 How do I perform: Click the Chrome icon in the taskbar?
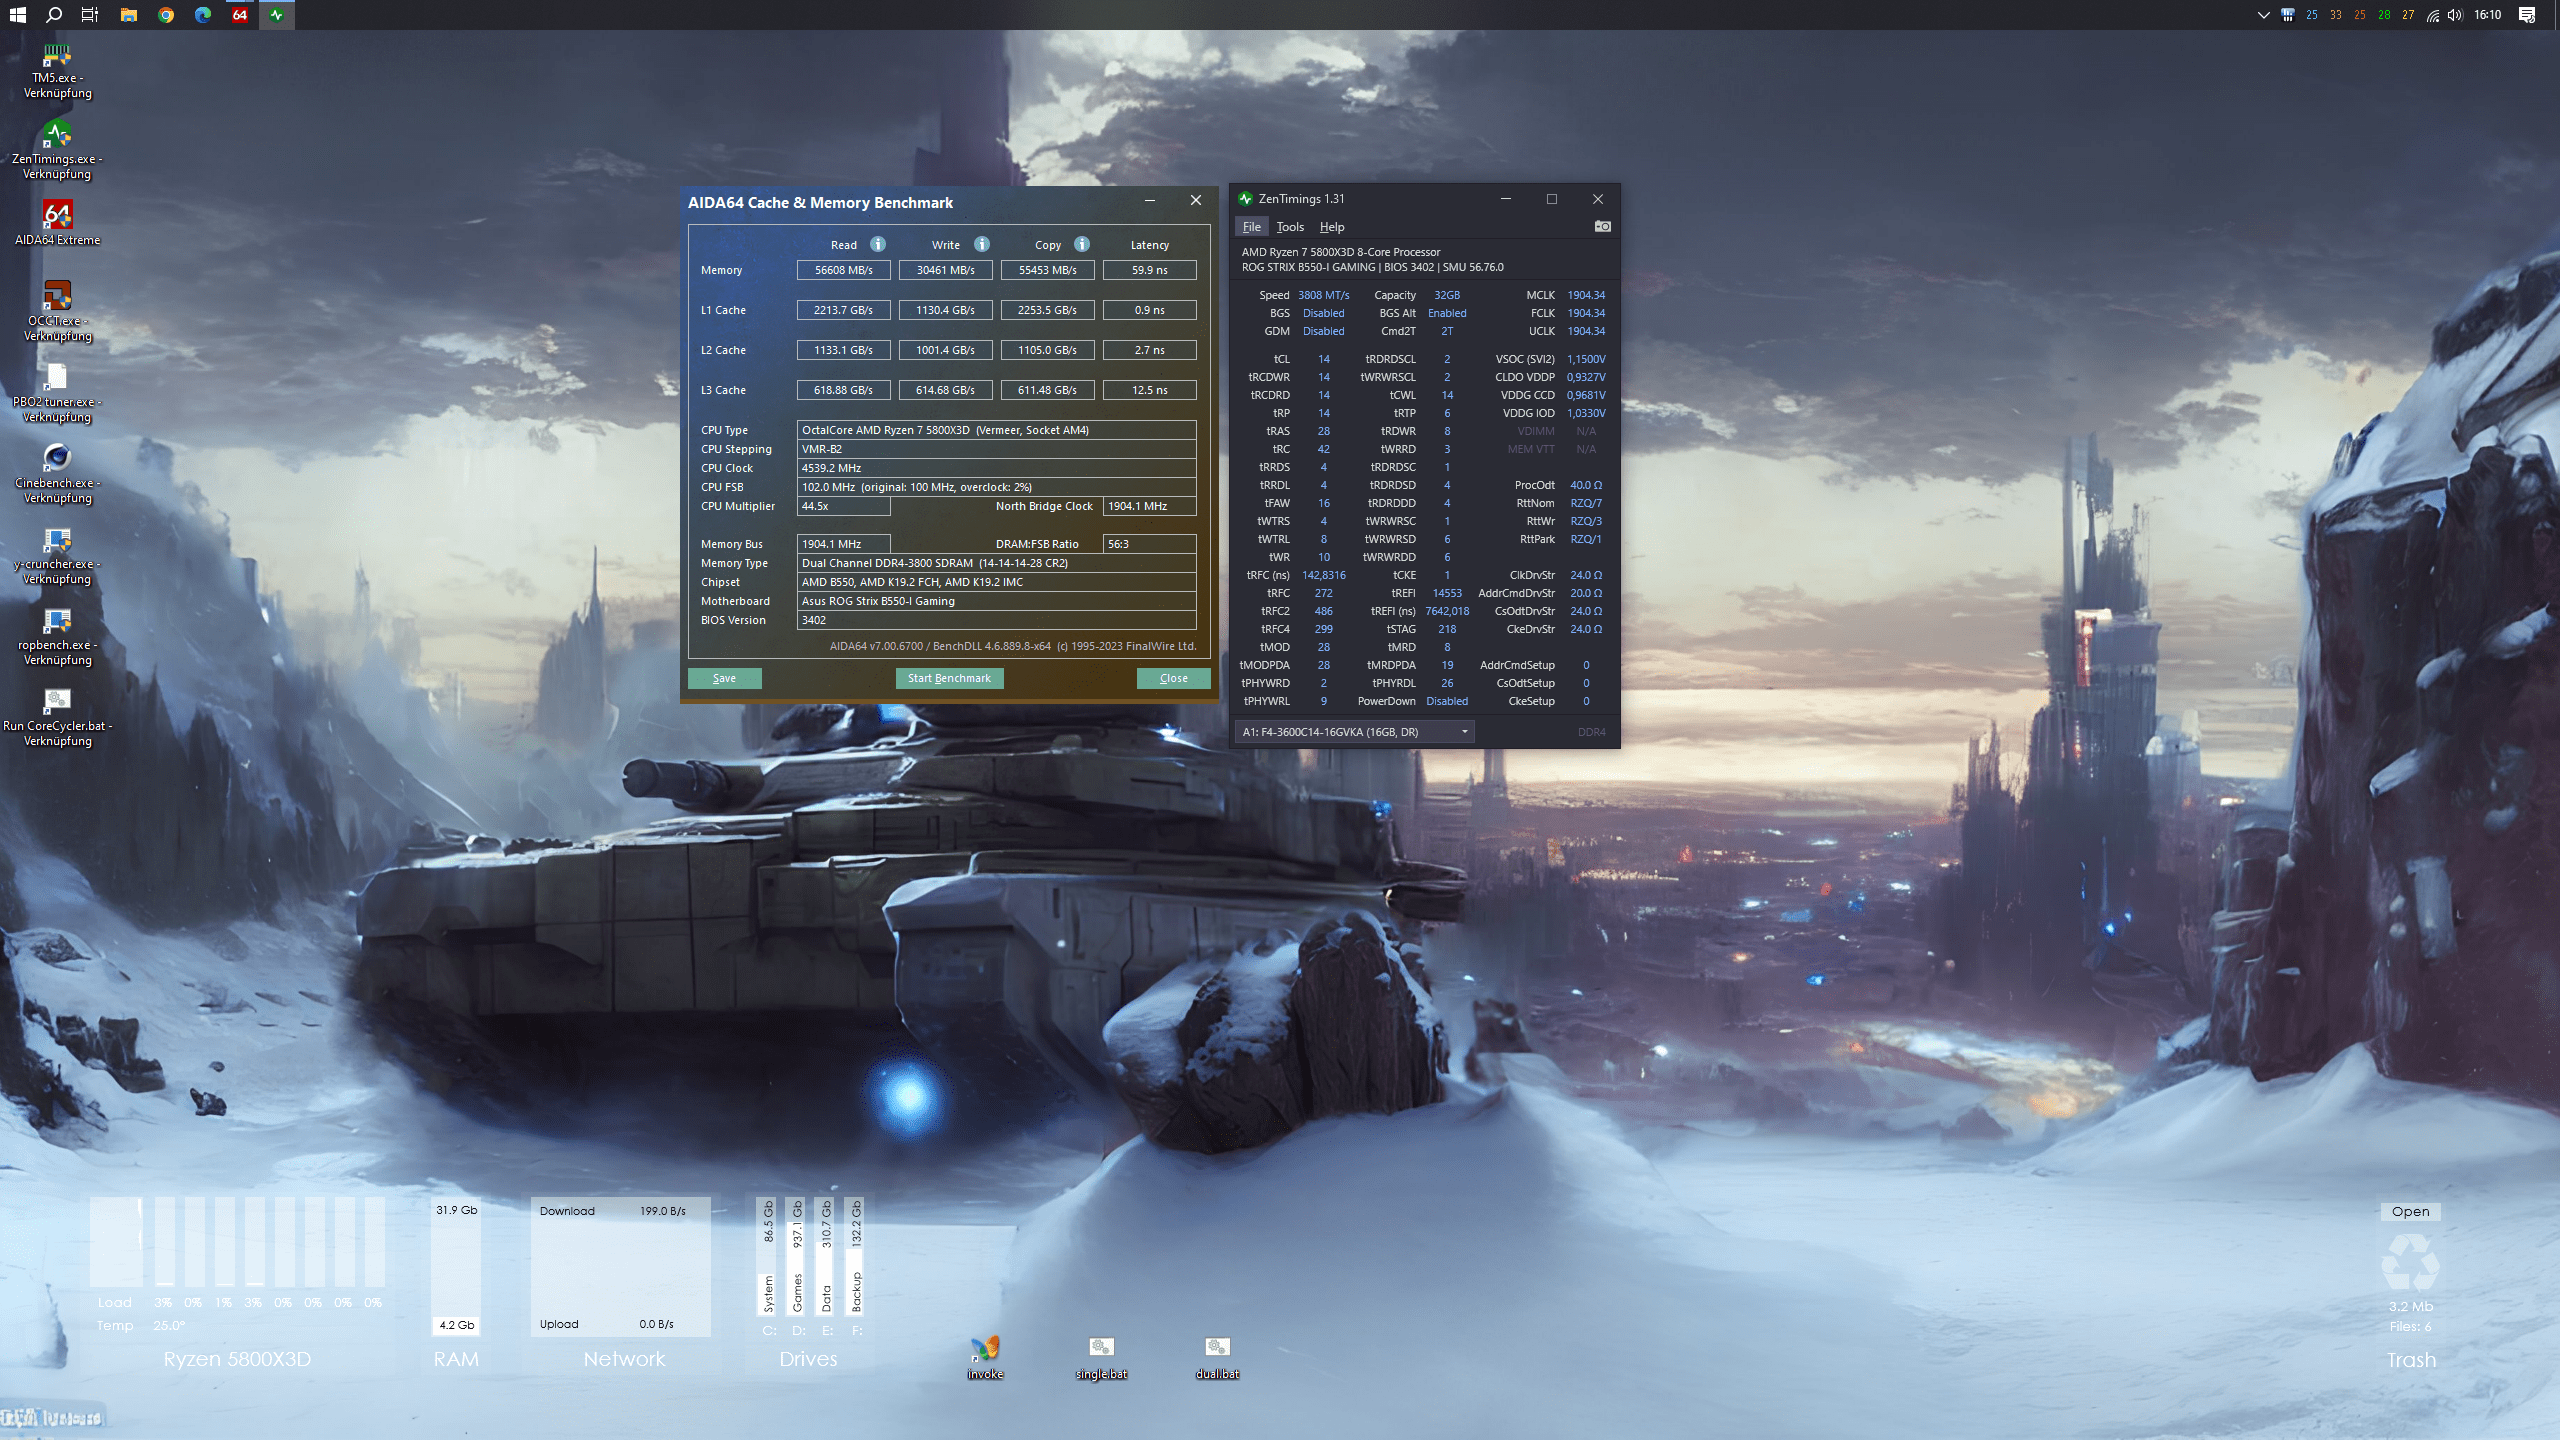coord(166,15)
